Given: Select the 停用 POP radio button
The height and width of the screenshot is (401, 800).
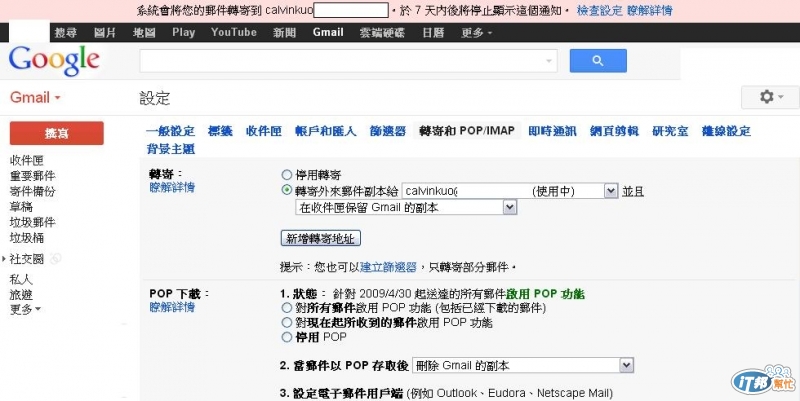Looking at the screenshot, I should tap(287, 337).
